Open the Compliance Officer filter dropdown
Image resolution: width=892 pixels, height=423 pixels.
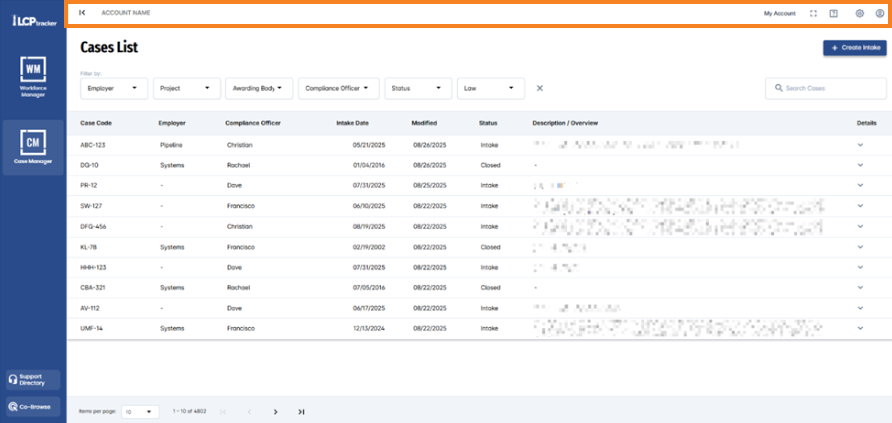pyautogui.click(x=338, y=89)
